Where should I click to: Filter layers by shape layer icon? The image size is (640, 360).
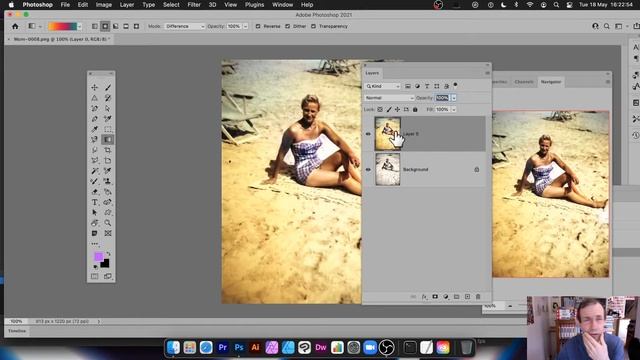click(437, 86)
